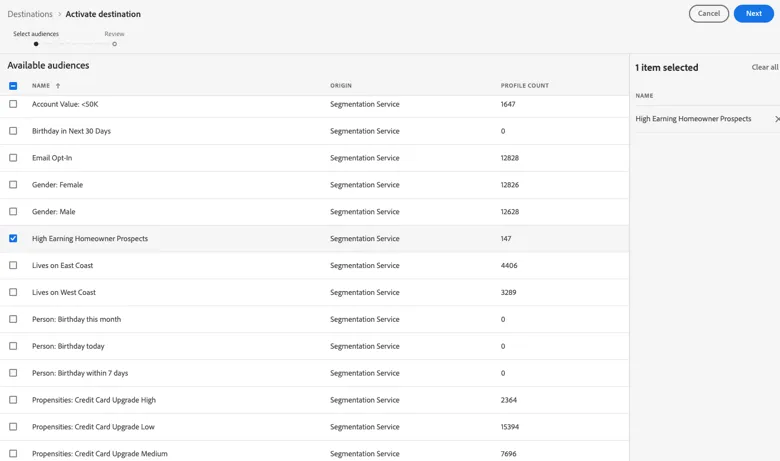Check the Gender: Female audience
The width and height of the screenshot is (780, 461).
click(13, 184)
